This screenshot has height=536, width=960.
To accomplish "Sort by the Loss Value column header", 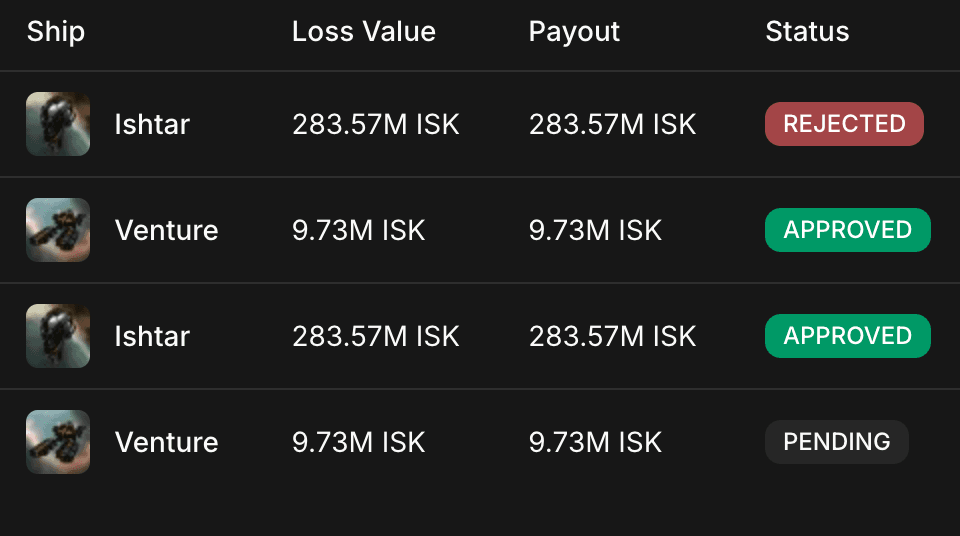I will (363, 32).
